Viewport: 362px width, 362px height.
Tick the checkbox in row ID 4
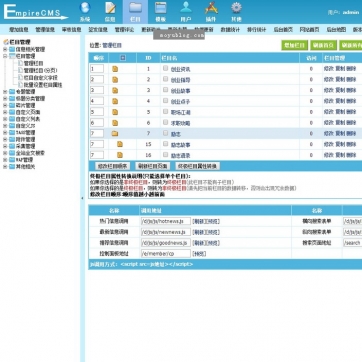click(x=165, y=100)
